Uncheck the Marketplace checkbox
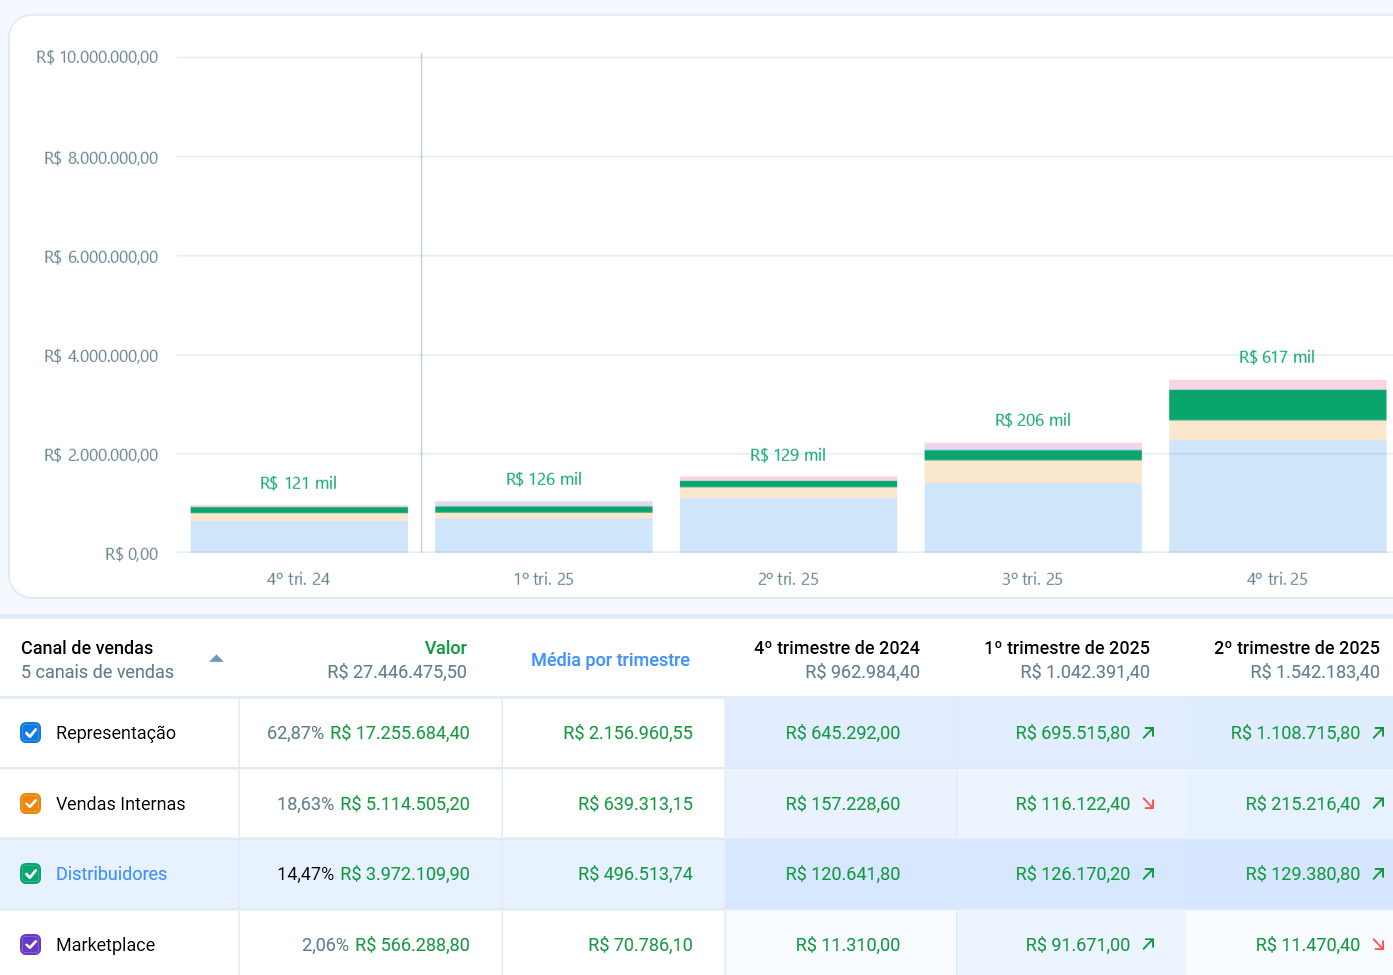Viewport: 1393px width, 975px height. [x=31, y=944]
